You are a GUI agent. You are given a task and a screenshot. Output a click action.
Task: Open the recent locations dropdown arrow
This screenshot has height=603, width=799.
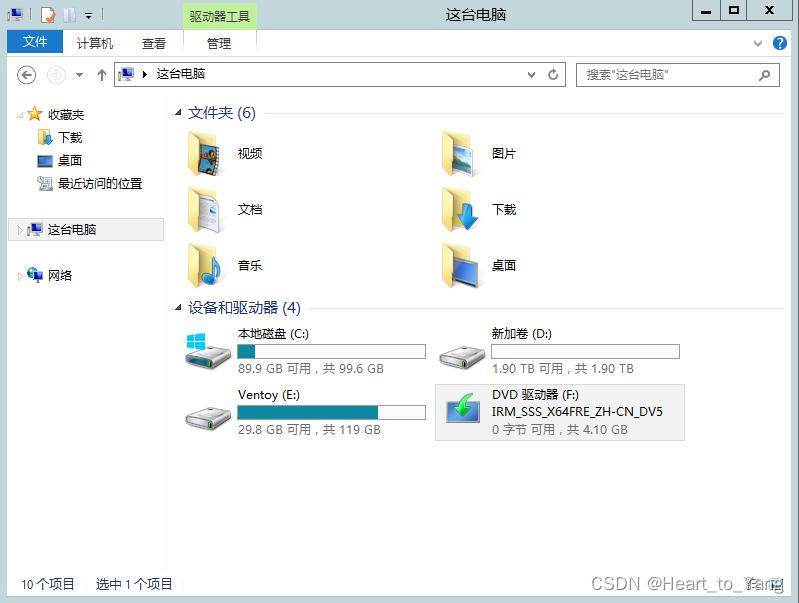[79, 75]
